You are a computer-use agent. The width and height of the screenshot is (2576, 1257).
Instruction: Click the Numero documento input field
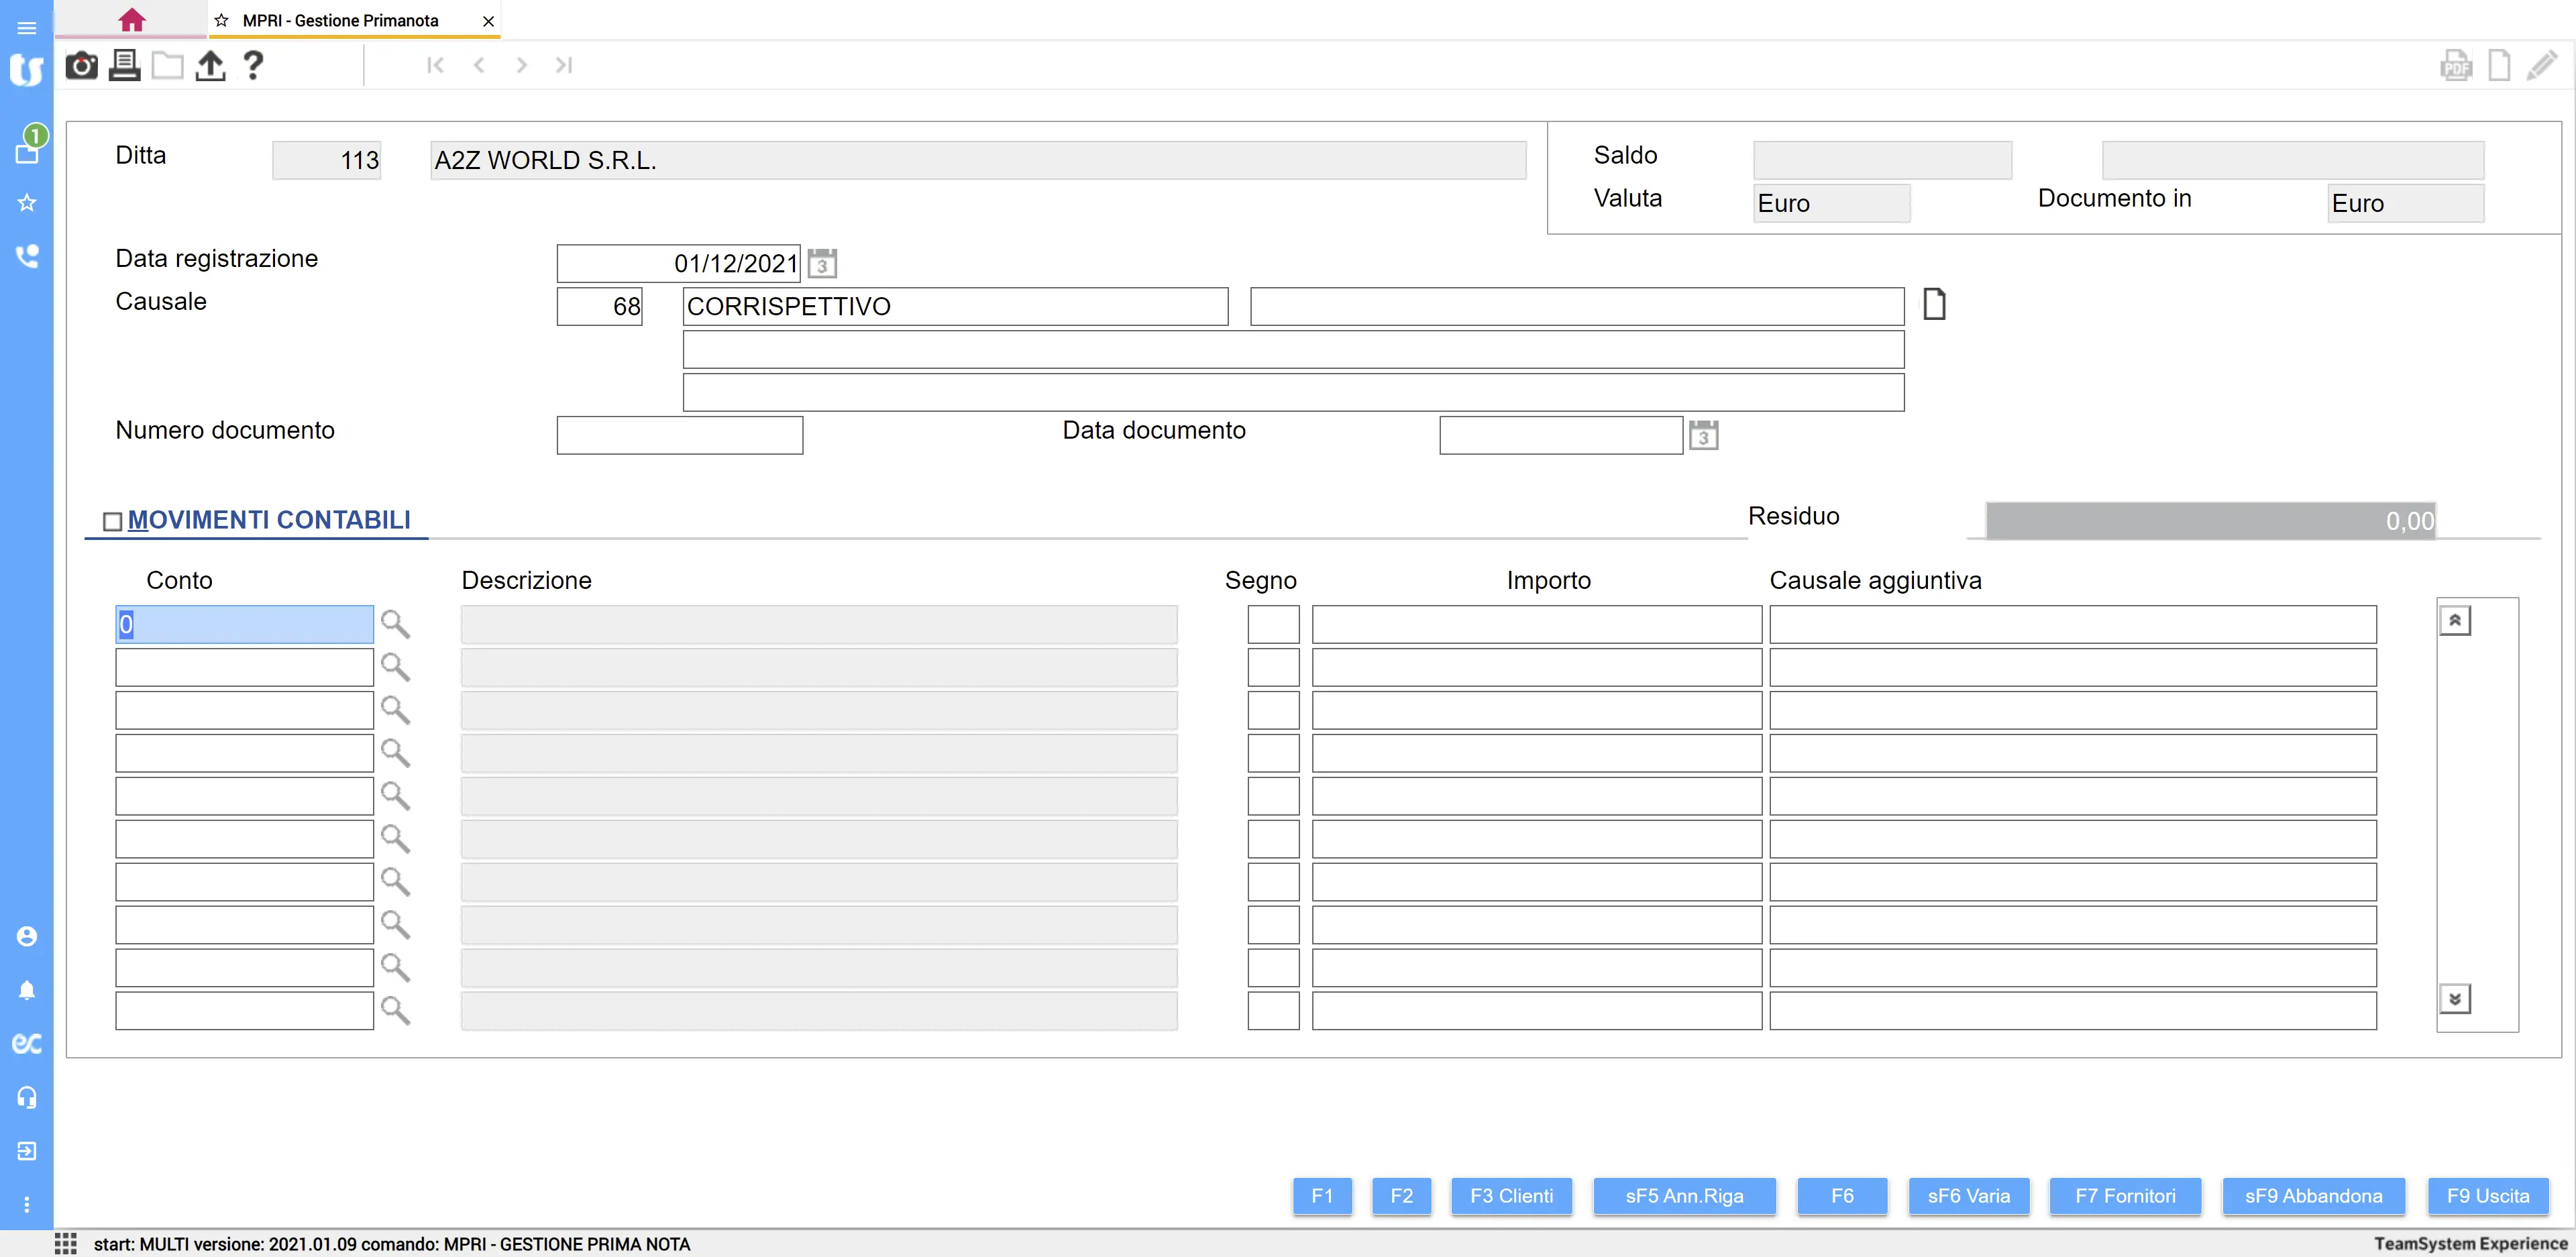point(679,436)
